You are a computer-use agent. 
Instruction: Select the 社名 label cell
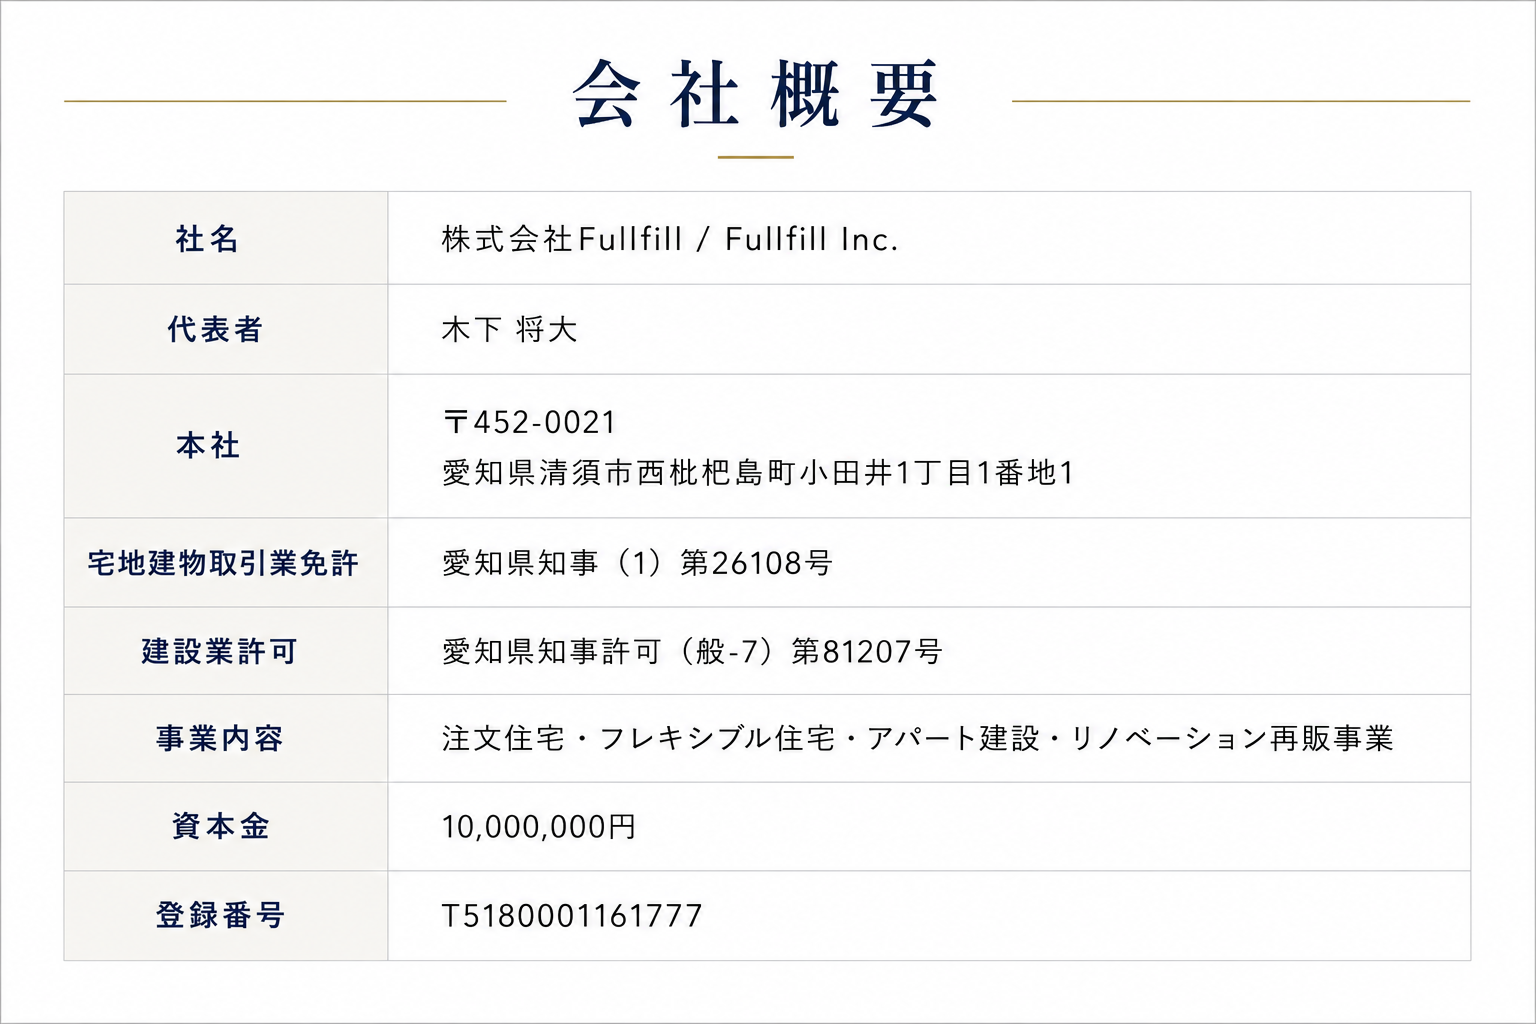pyautogui.click(x=226, y=238)
